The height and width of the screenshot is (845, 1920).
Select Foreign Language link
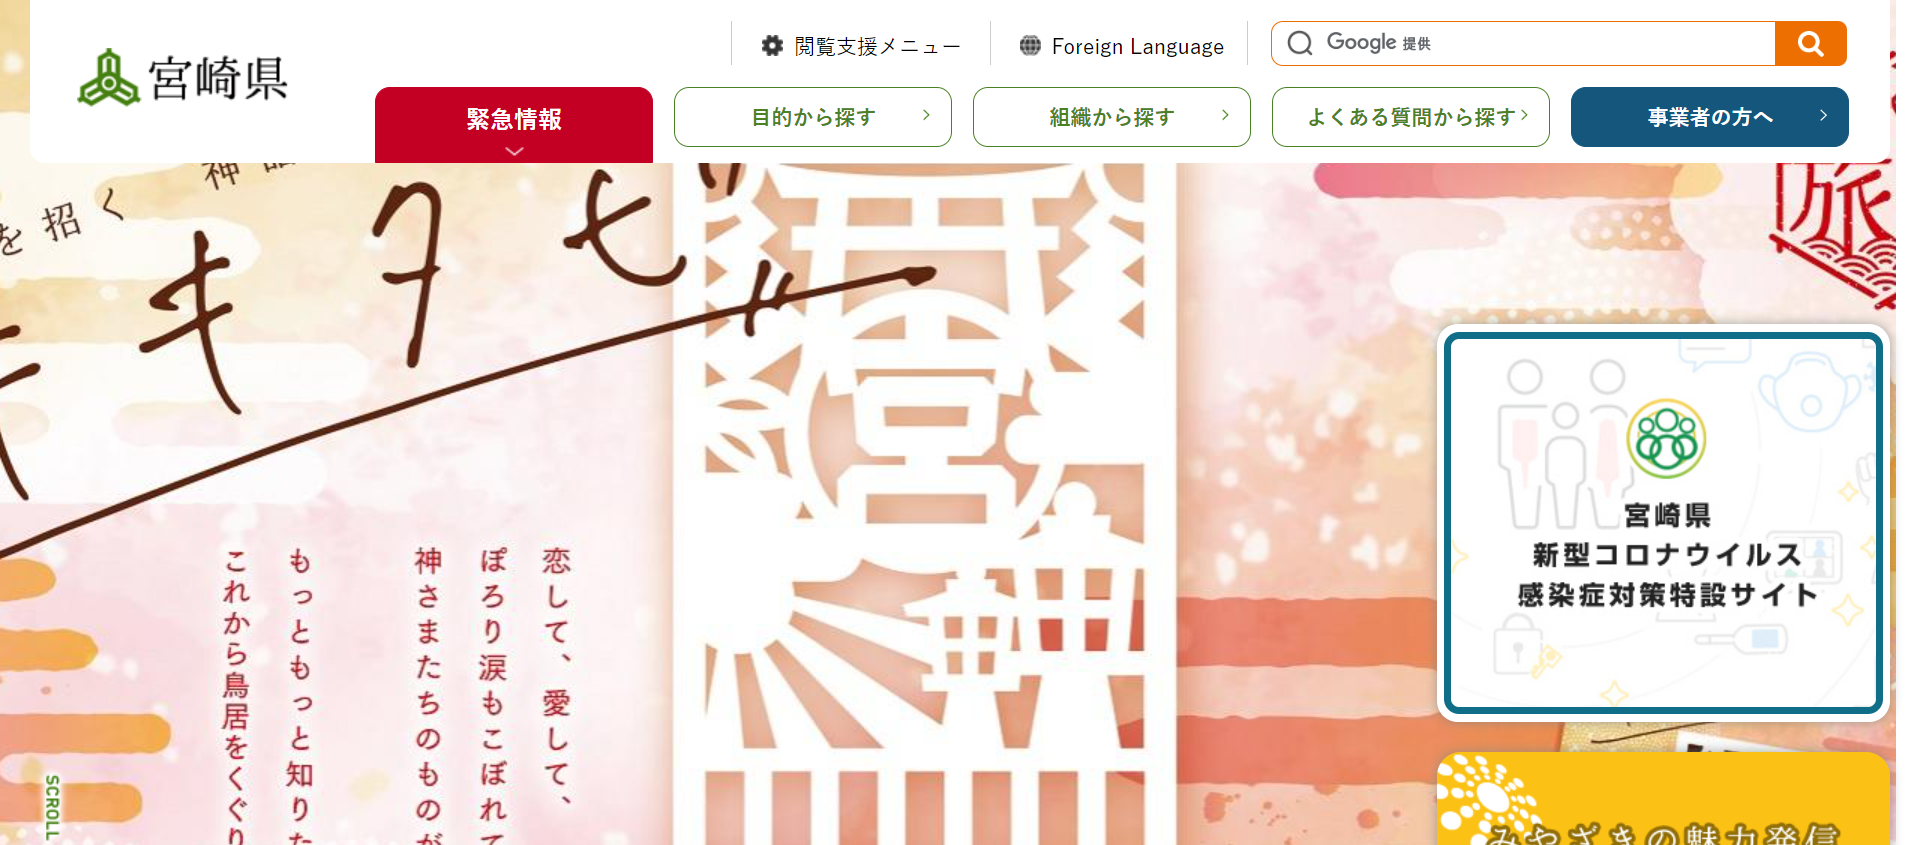[x=1122, y=46]
